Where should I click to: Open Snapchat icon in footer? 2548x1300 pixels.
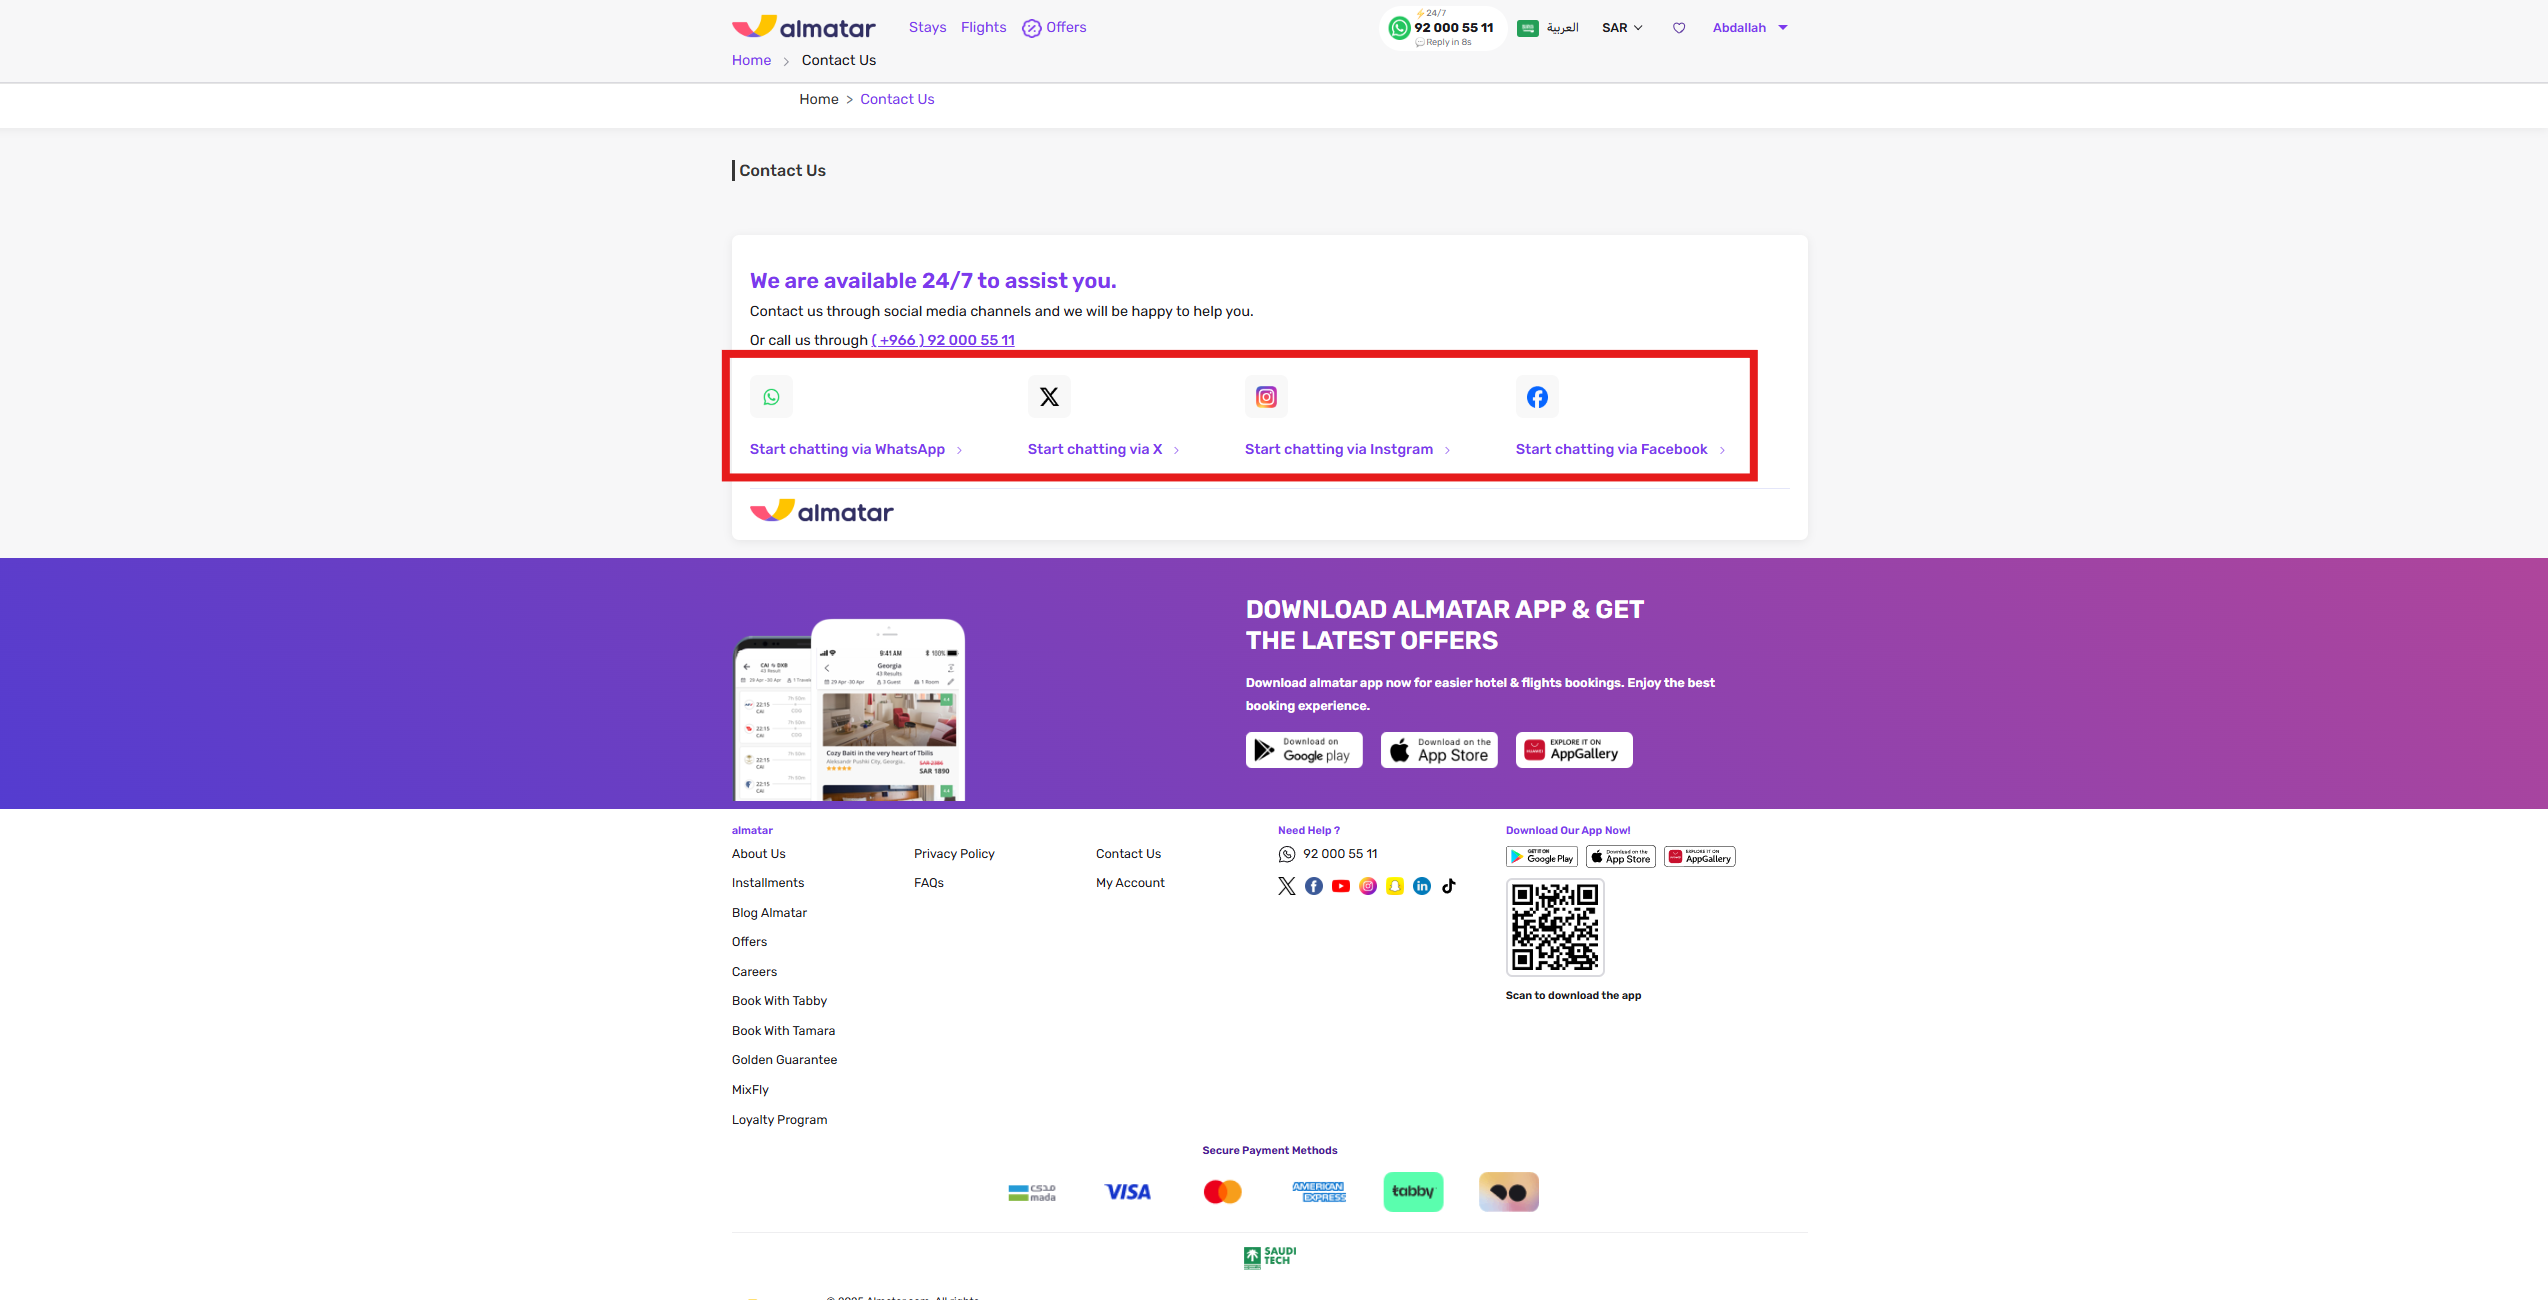coord(1395,886)
